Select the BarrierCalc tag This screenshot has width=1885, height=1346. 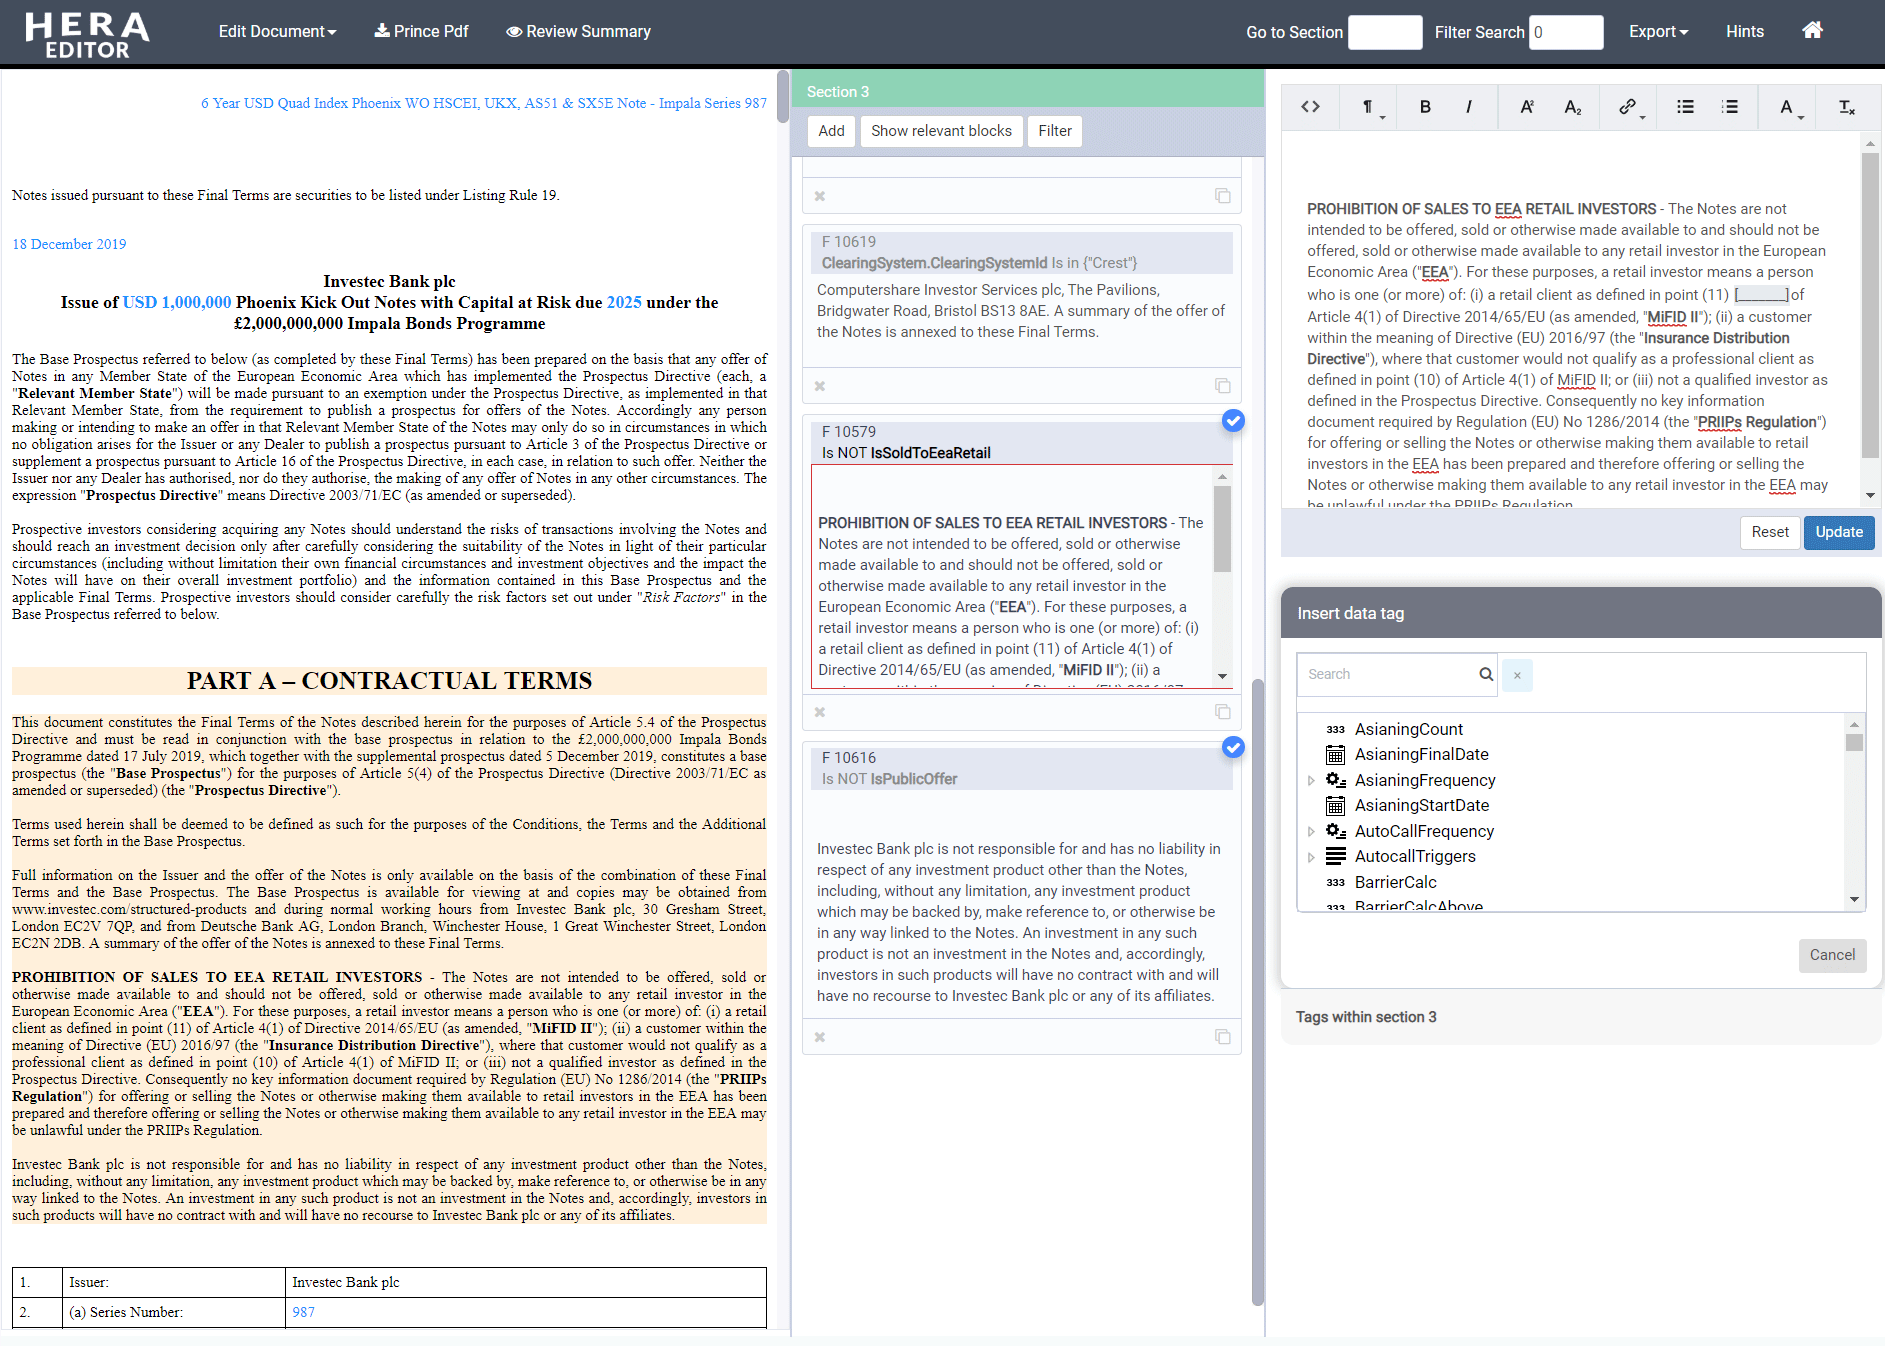click(1395, 882)
